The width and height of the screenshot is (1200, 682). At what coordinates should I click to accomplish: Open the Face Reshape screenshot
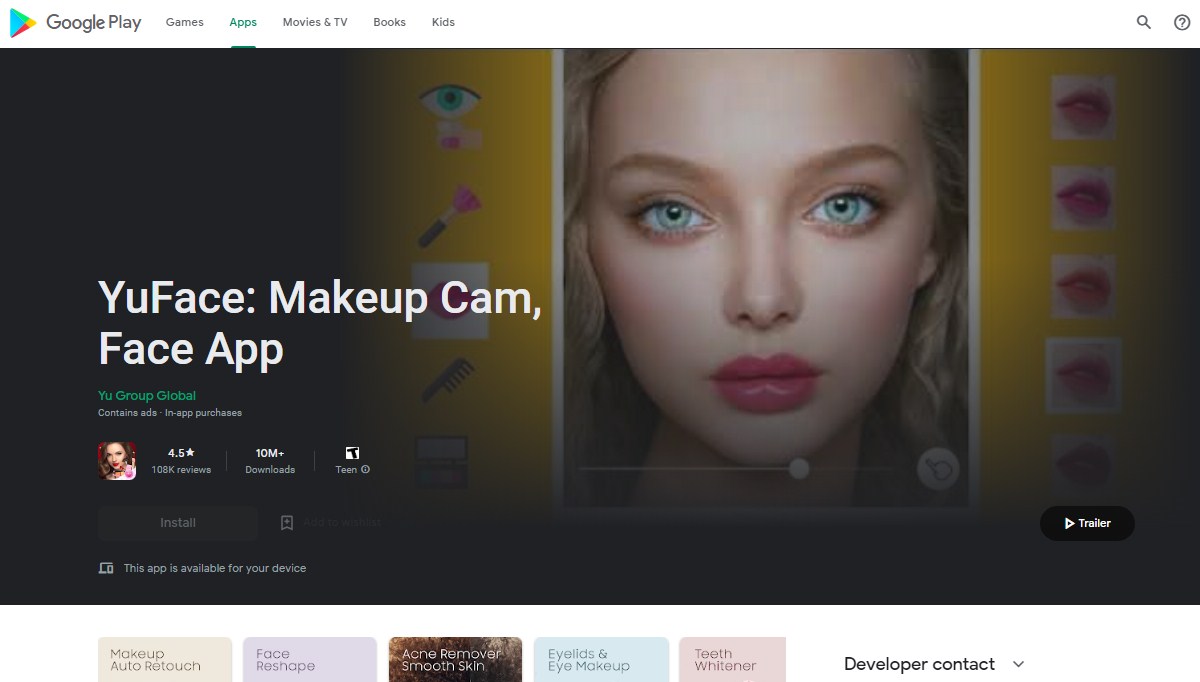coord(310,660)
